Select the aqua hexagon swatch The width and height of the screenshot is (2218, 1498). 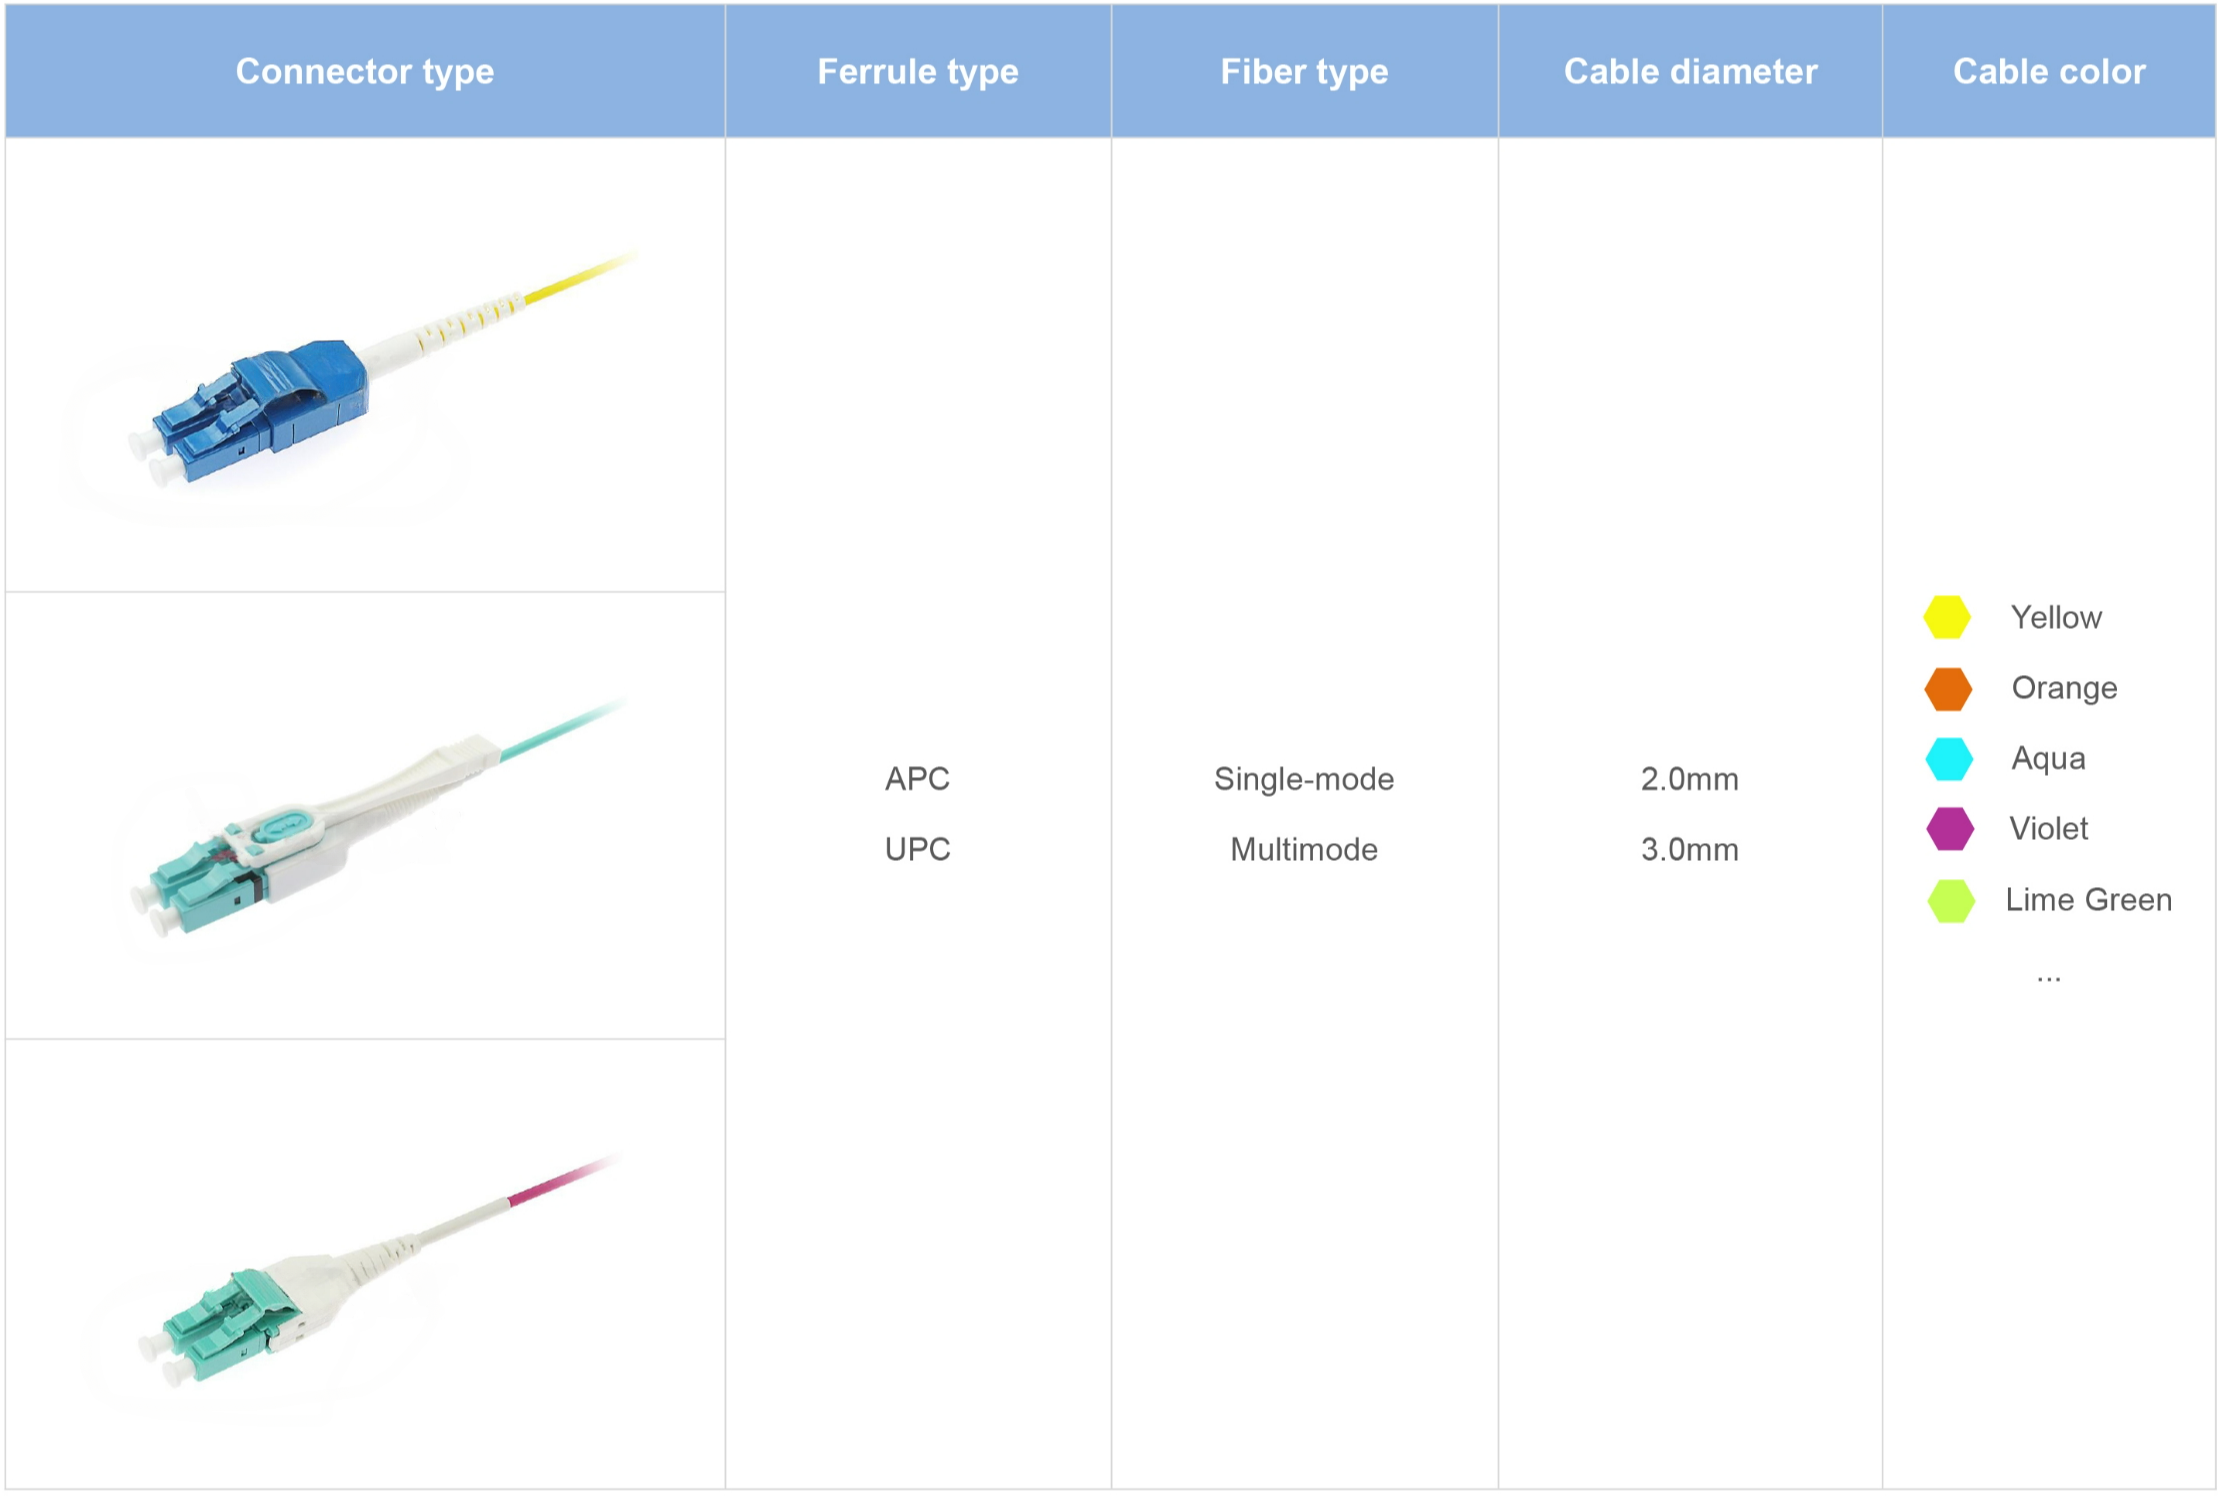[x=1948, y=759]
